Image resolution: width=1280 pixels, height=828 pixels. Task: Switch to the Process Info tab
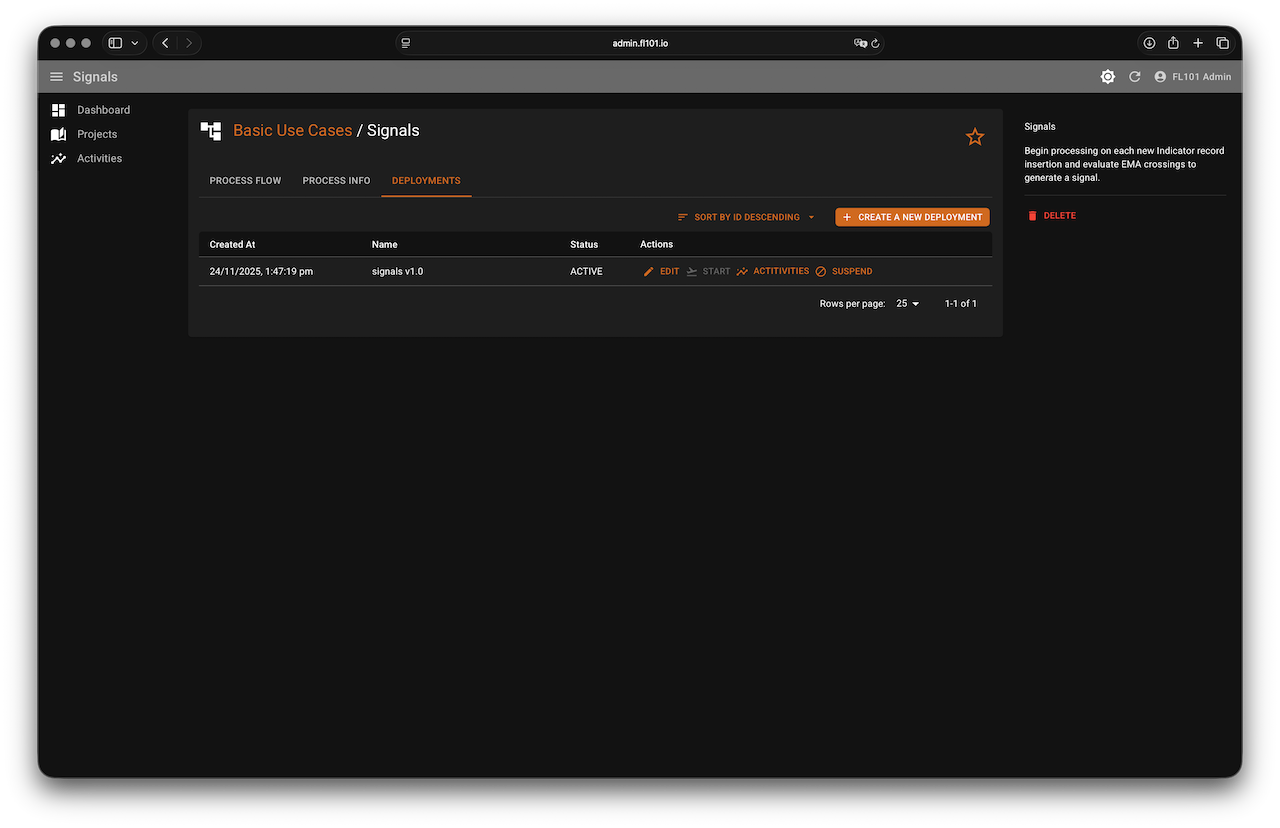(x=336, y=181)
